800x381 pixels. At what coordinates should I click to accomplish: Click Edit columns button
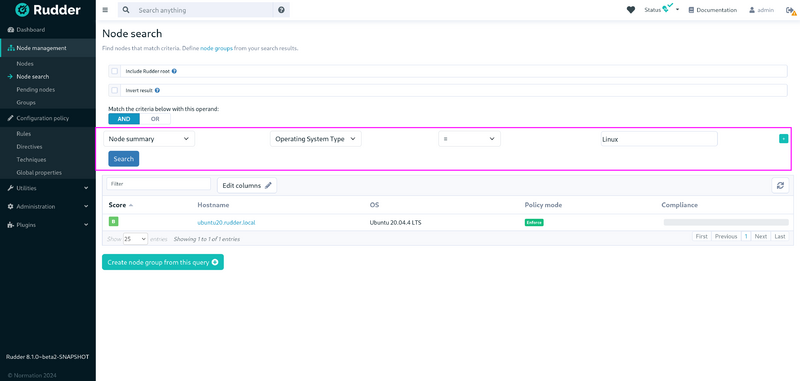247,186
